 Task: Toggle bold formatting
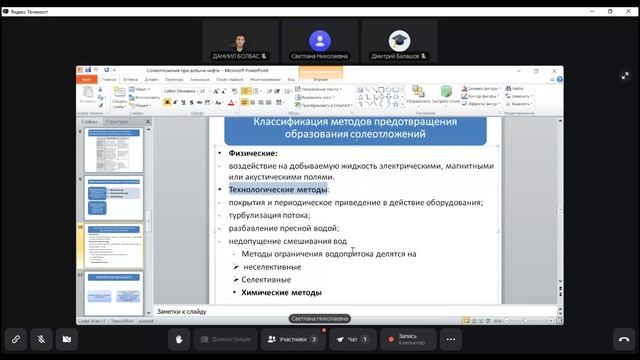(x=167, y=102)
